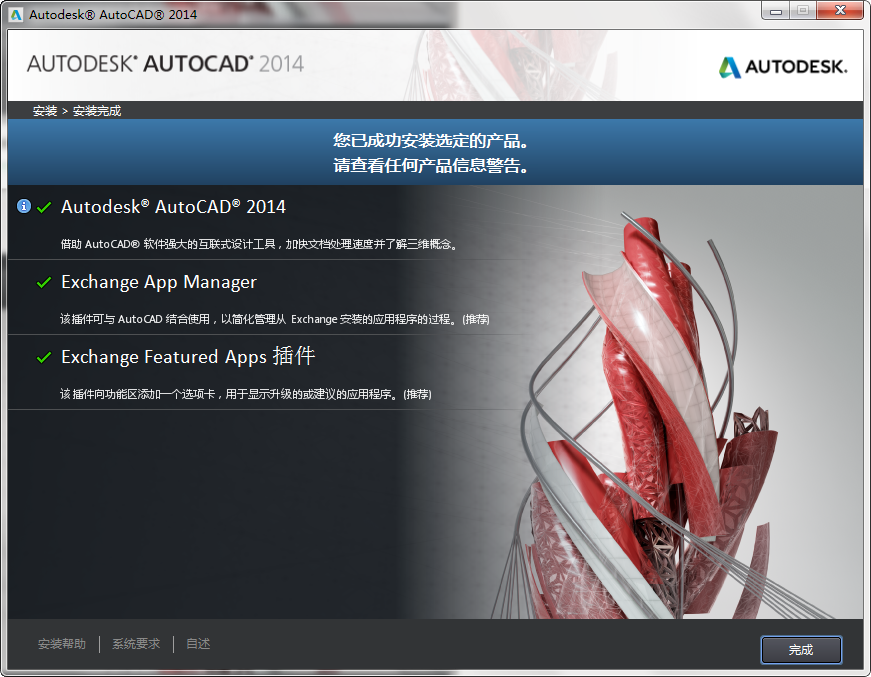Click the green checkmark beside Exchange App Manager

click(x=42, y=282)
